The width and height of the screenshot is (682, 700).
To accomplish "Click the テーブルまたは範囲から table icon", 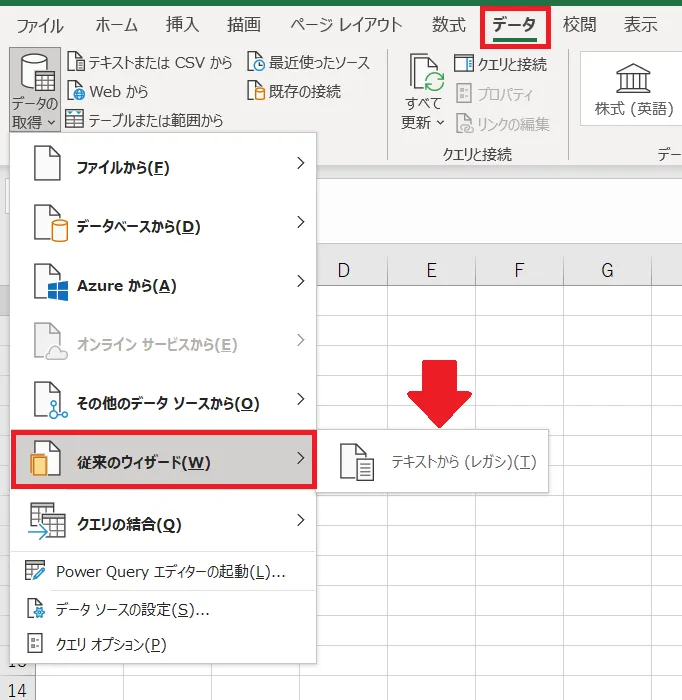I will pyautogui.click(x=75, y=119).
